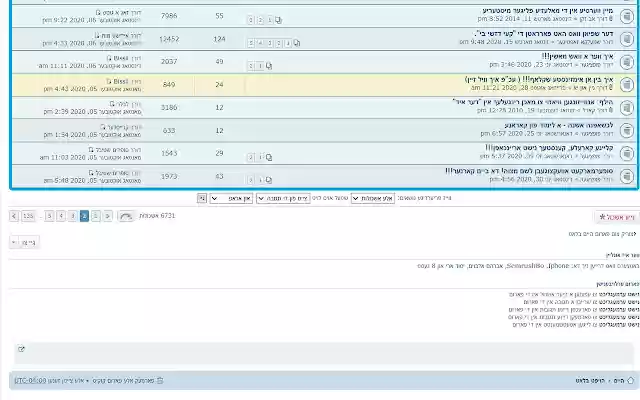This screenshot has width=640, height=400.
Task: Click pages icon in the 55-replies row
Action: (x=278, y=20)
